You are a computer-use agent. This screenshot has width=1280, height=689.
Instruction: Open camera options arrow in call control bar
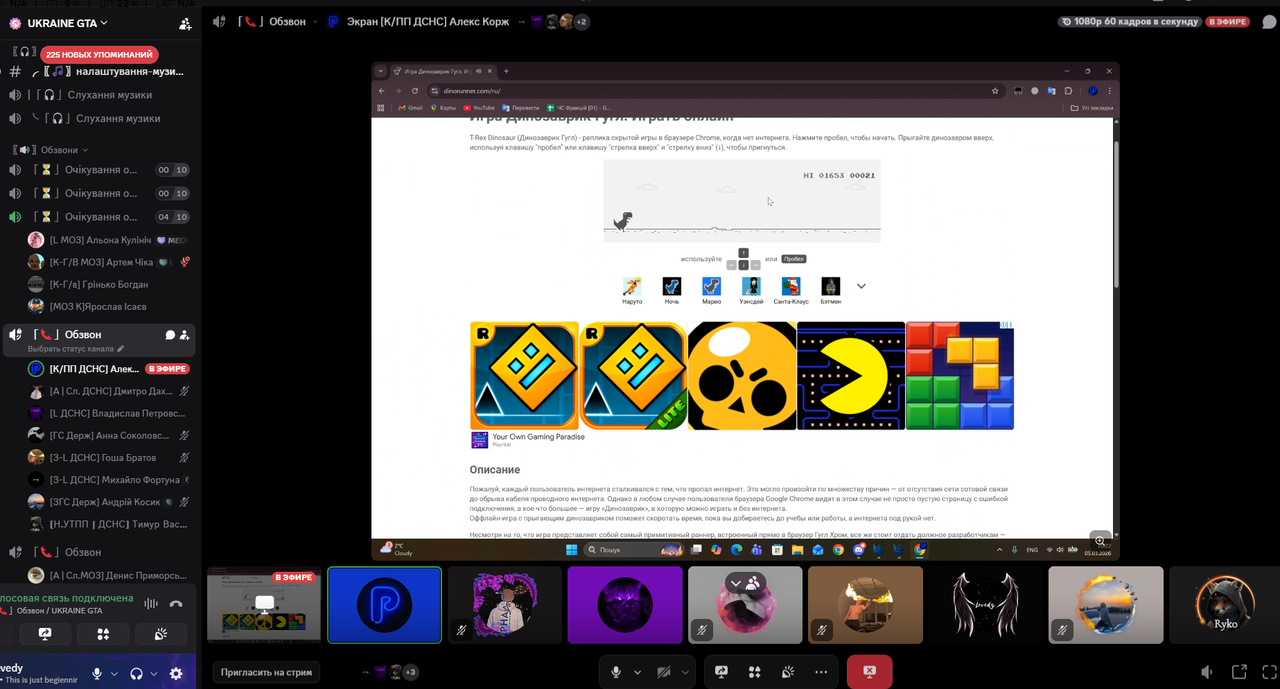[686, 672]
